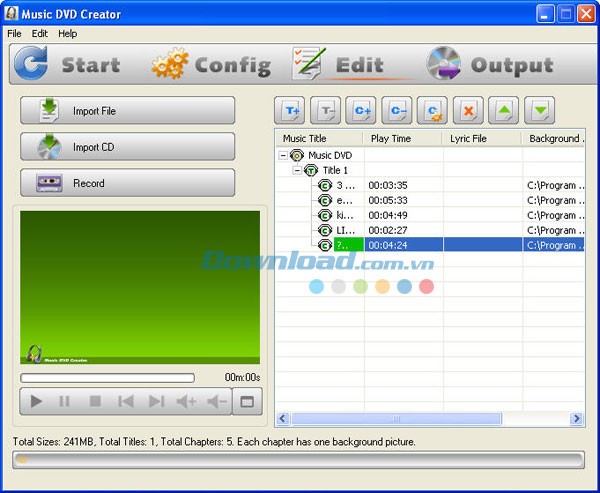600x493 pixels.
Task: Click the horizontal scrollbar left arrow
Action: pos(283,419)
